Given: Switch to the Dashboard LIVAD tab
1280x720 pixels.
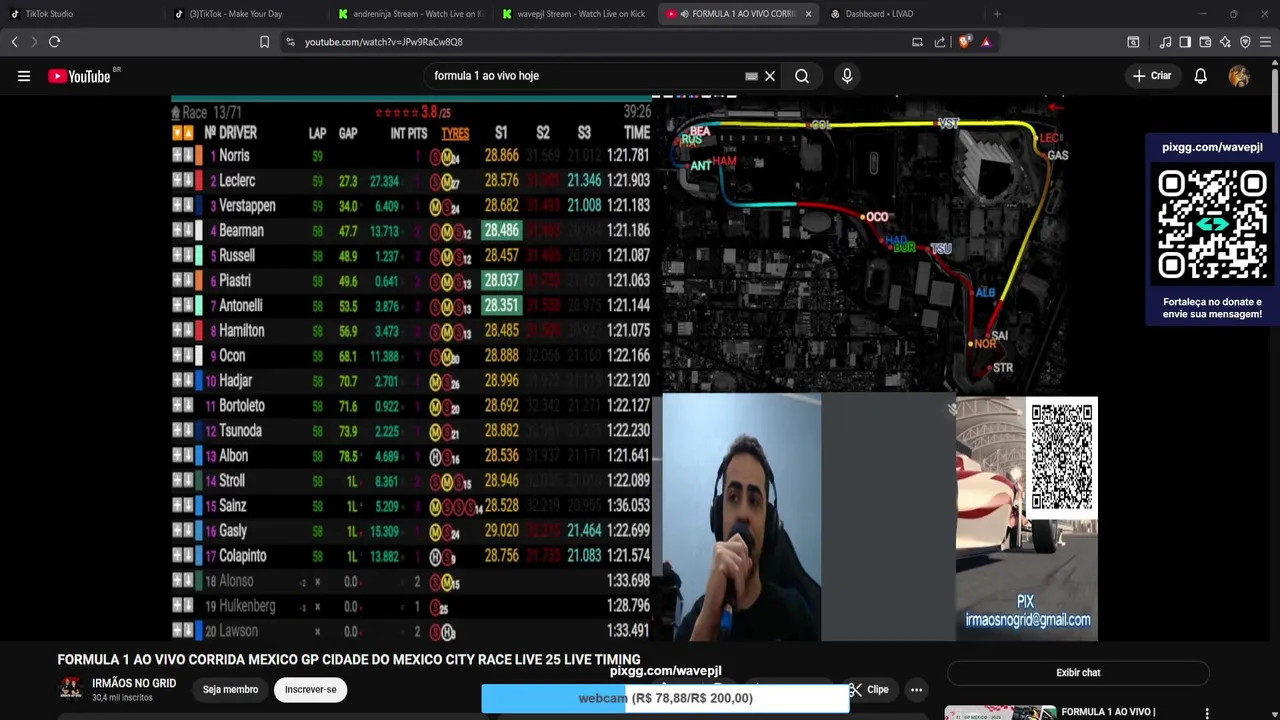Looking at the screenshot, I should pyautogui.click(x=900, y=14).
